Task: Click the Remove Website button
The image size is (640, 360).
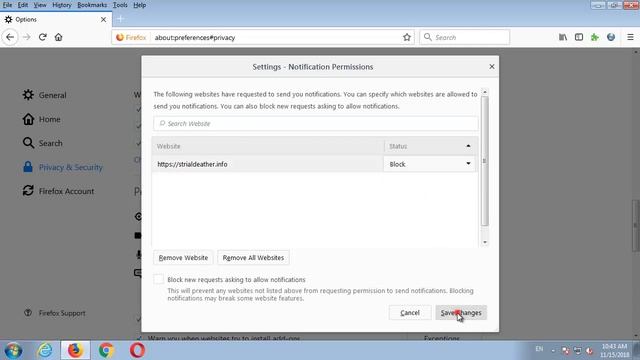Action: [183, 258]
